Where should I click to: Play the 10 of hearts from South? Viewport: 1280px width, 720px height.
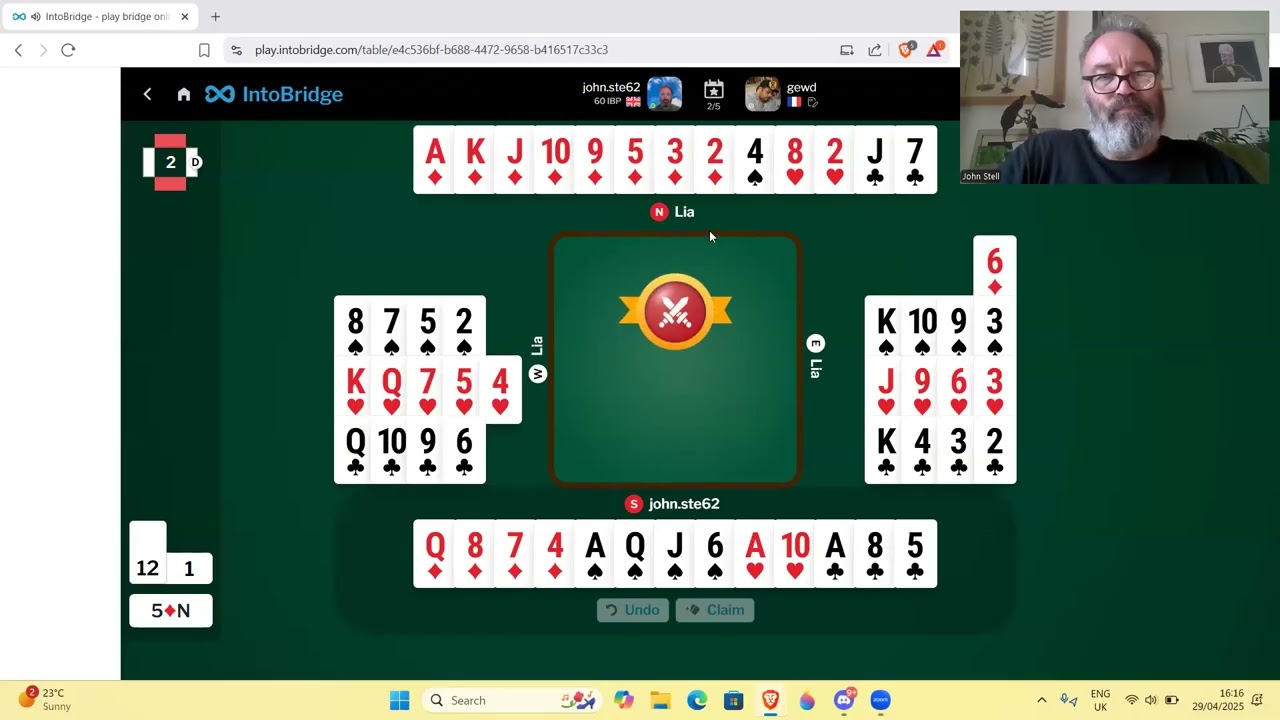(795, 554)
